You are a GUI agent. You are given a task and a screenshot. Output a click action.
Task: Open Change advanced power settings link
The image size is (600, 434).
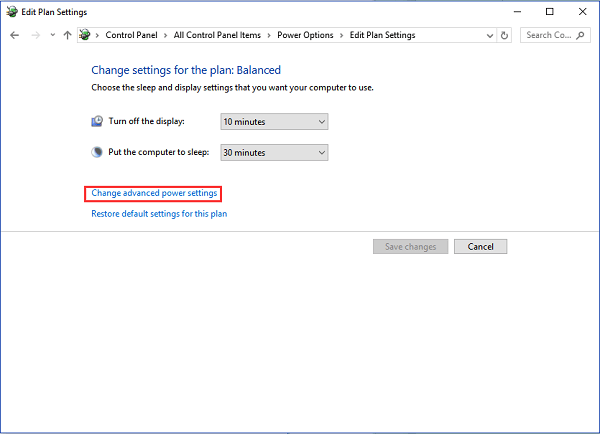[x=154, y=193]
